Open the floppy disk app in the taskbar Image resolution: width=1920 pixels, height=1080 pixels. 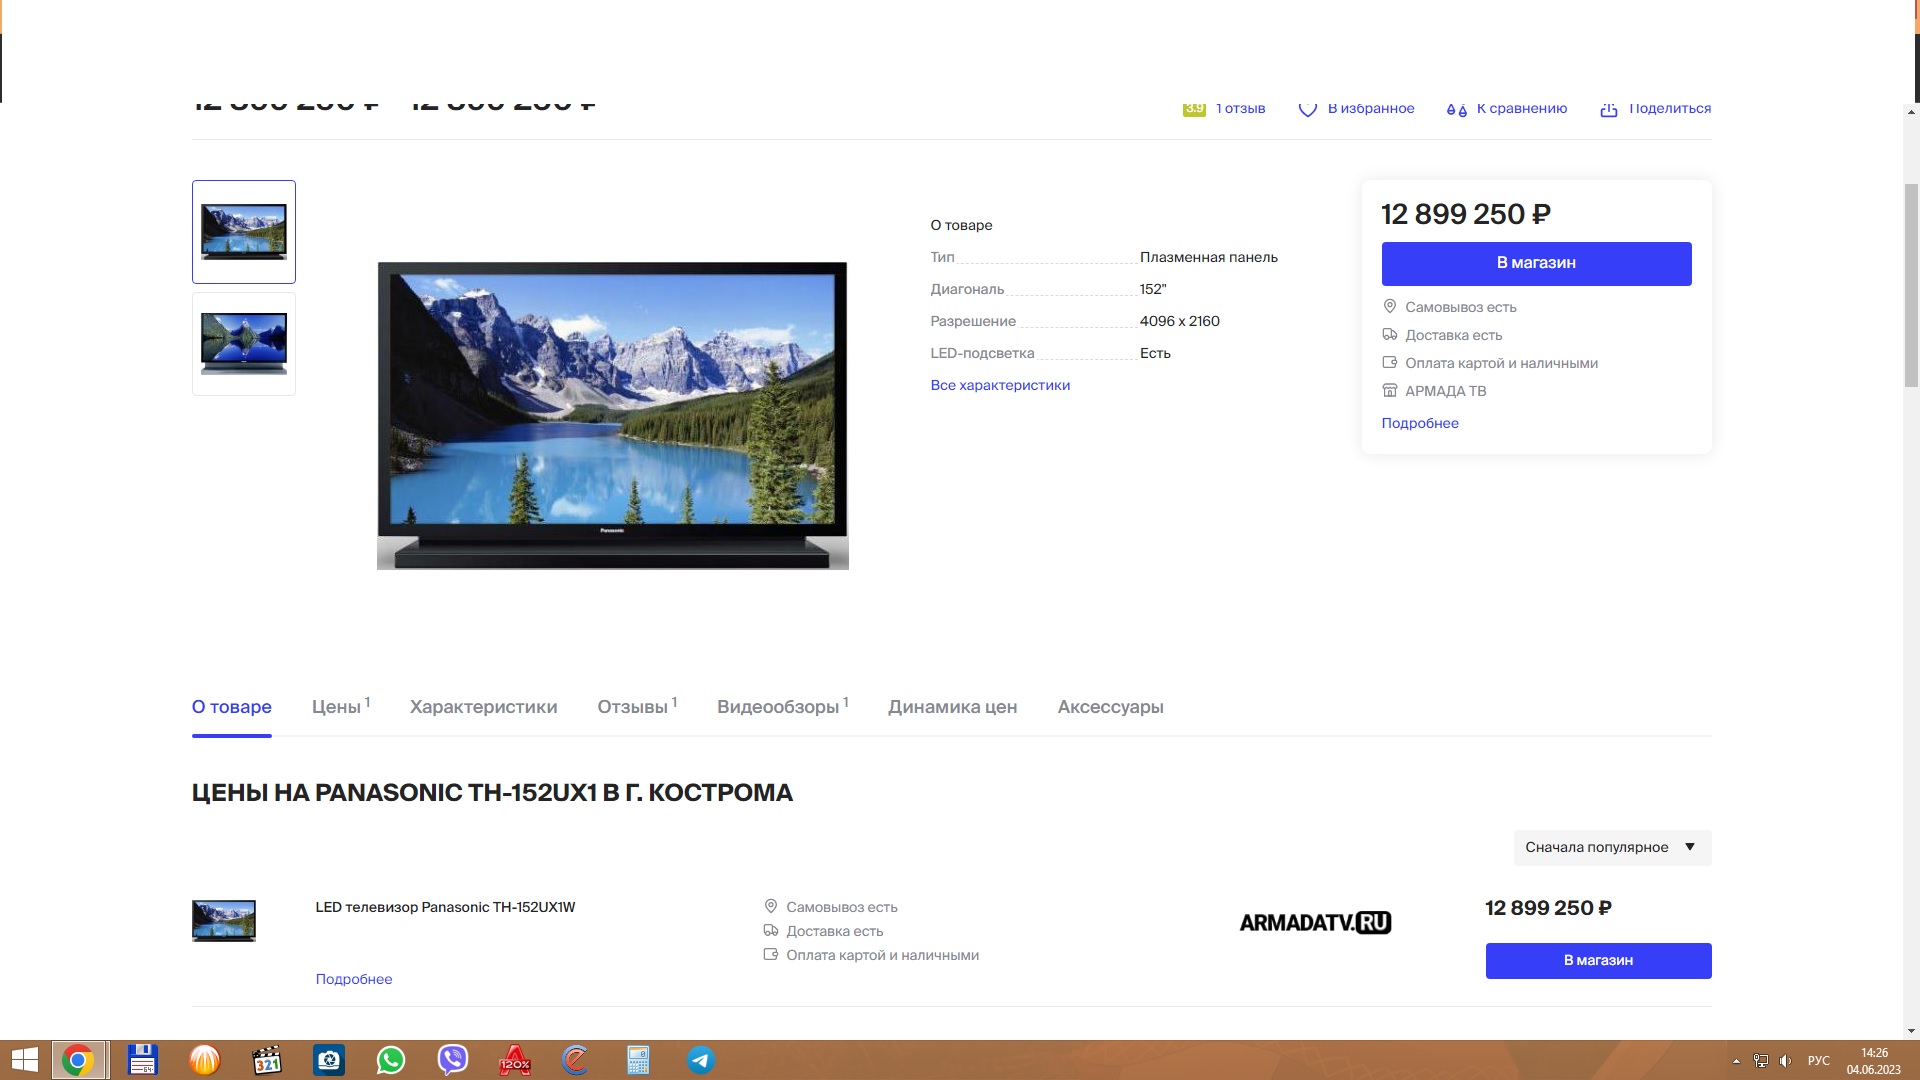click(143, 1060)
